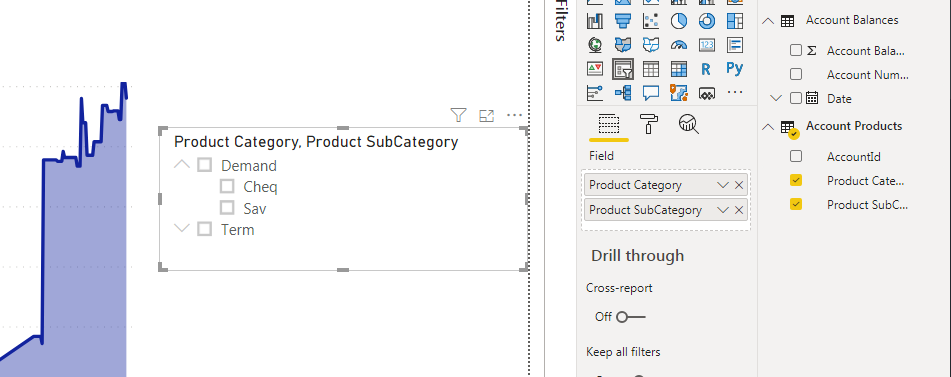Viewport: 951px width, 377px height.
Task: Collapse the Account Balances table
Action: 768,21
